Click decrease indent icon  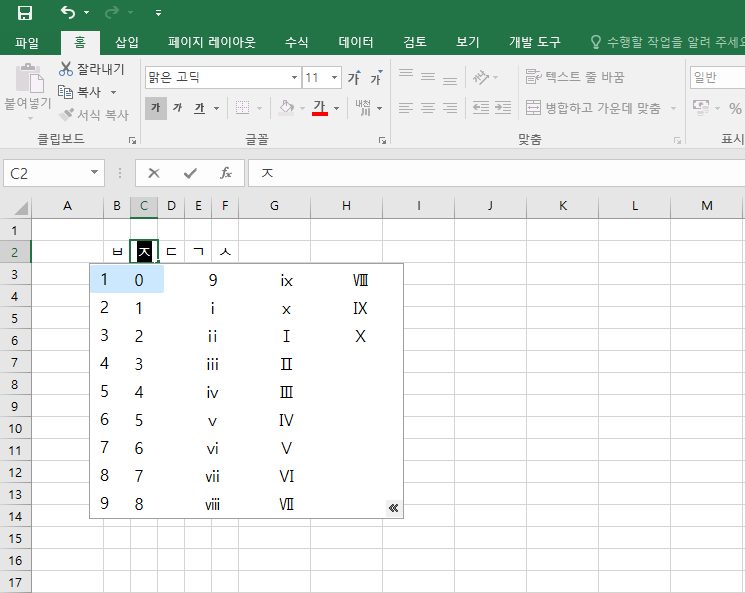pyautogui.click(x=481, y=108)
